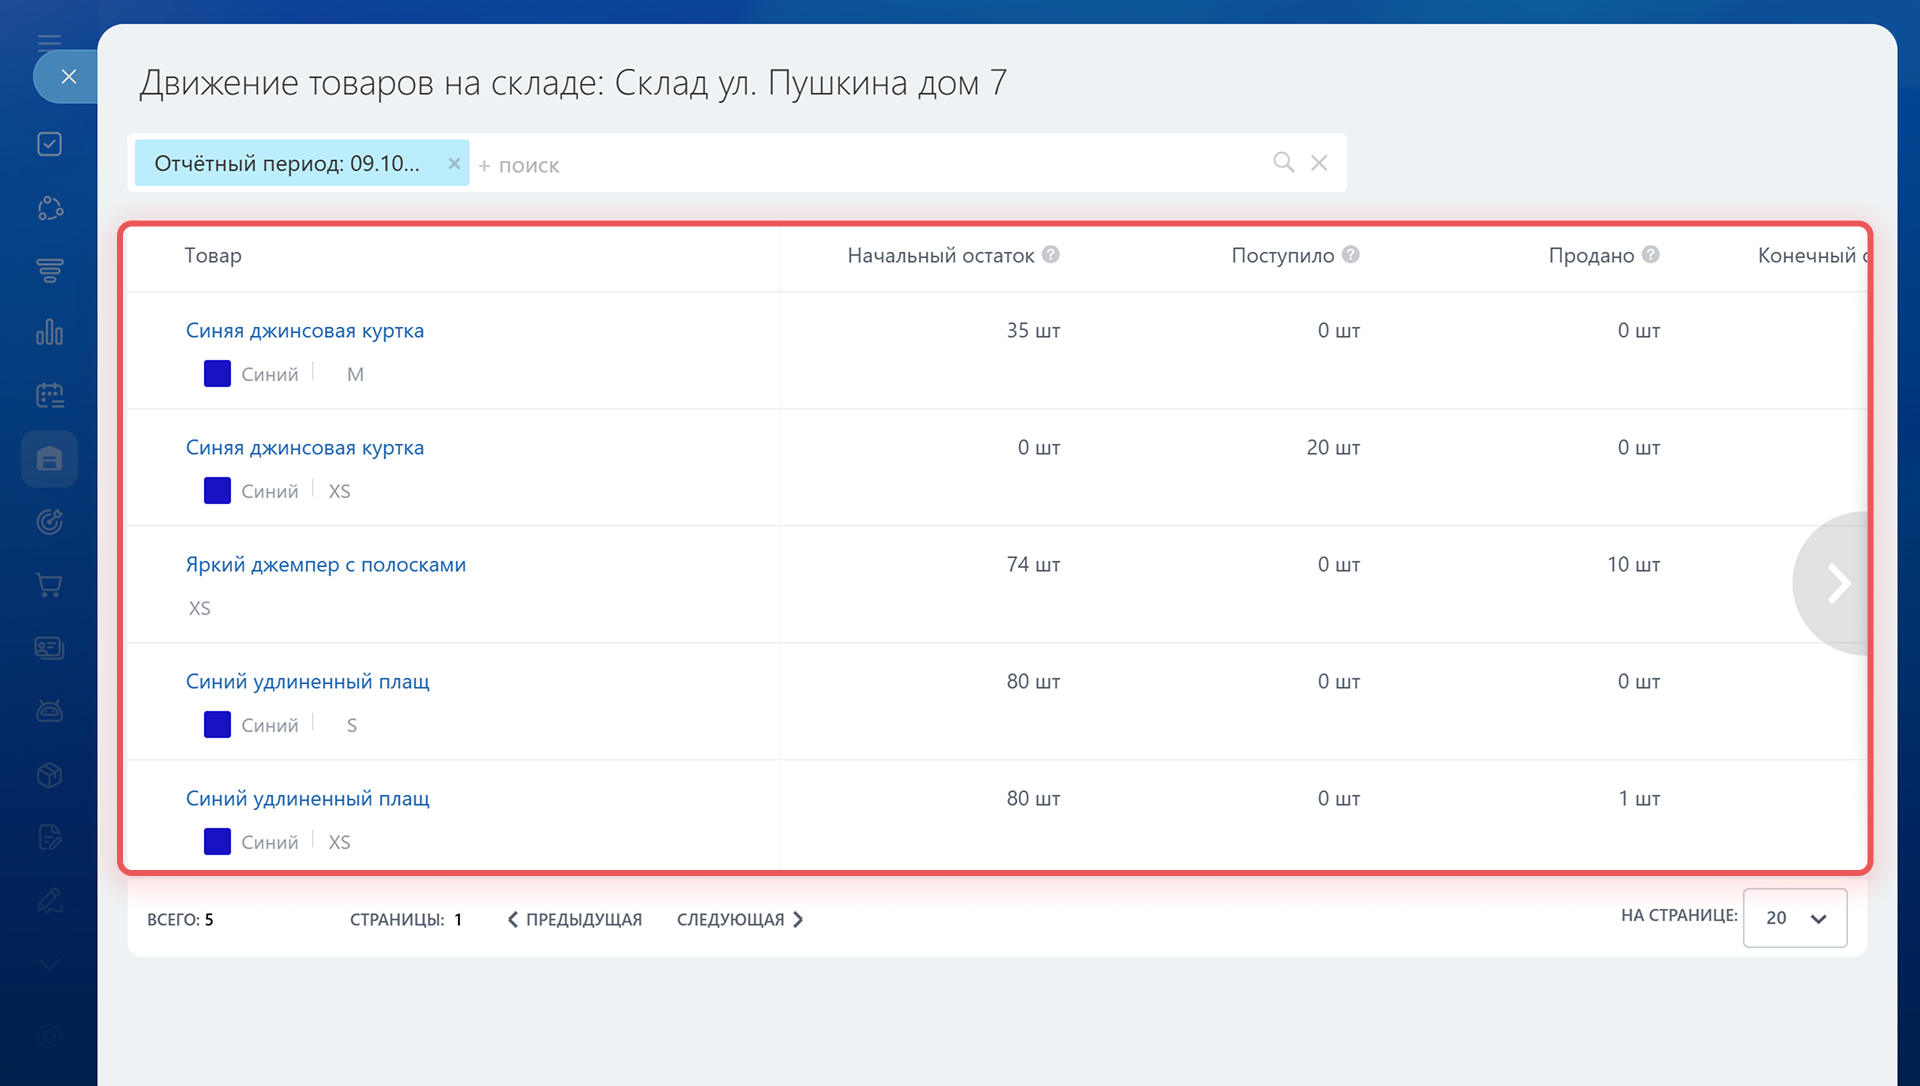Go to ПРЕДЫДУЩАЯ page
The image size is (1920, 1086).
[x=575, y=919]
